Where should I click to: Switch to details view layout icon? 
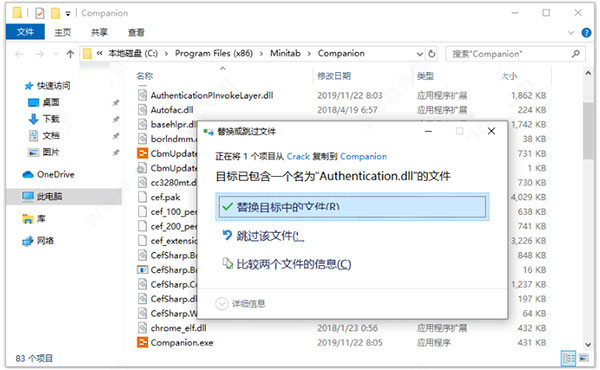coord(568,359)
